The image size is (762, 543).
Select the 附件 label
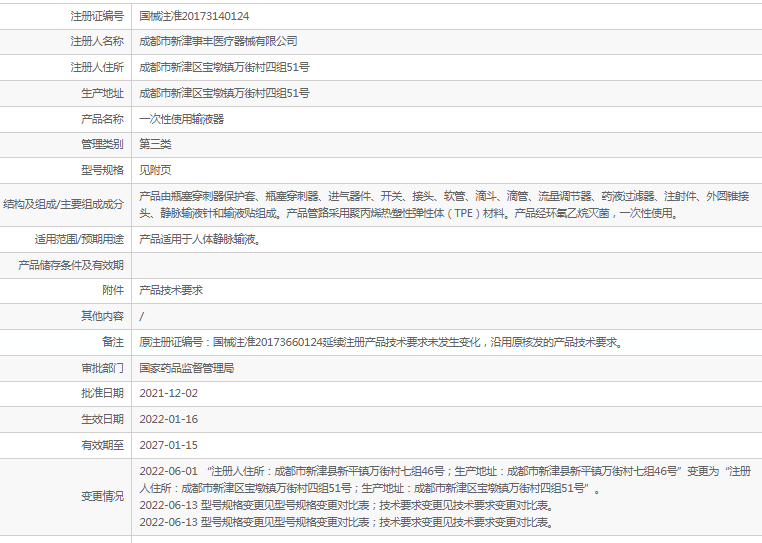click(x=113, y=290)
